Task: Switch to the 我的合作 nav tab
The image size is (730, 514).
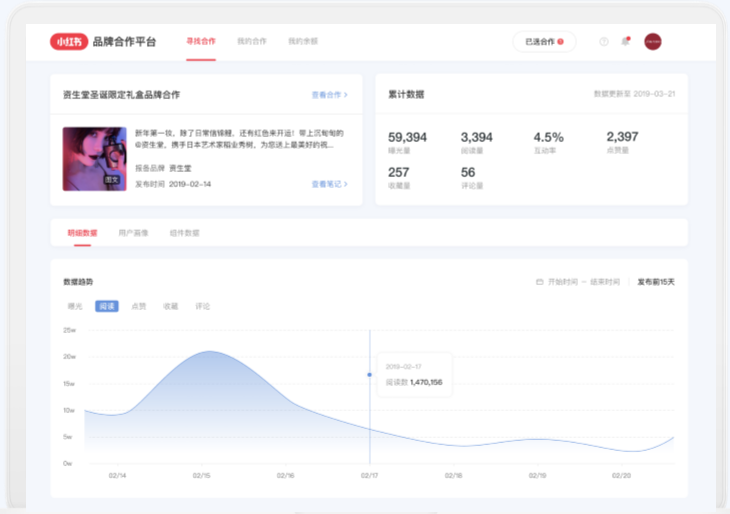Action: (x=252, y=41)
